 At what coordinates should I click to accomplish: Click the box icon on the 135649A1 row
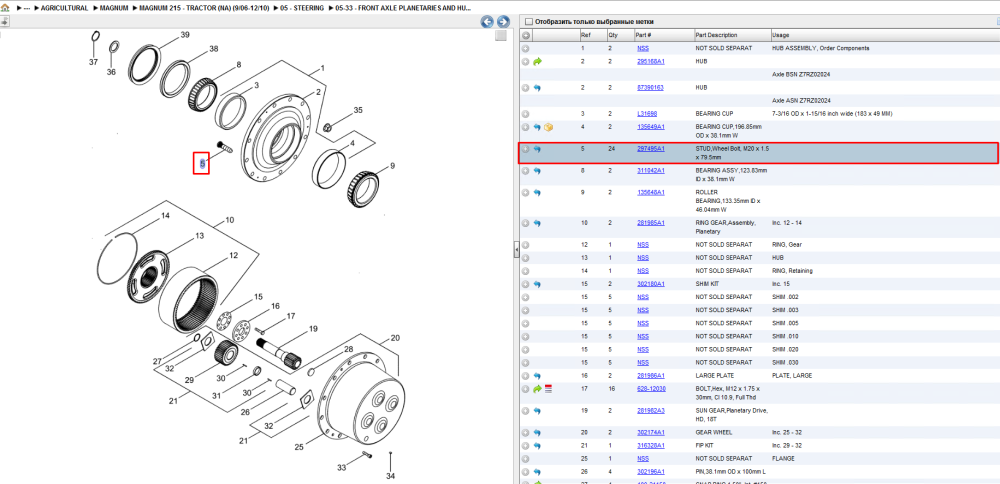(548, 127)
